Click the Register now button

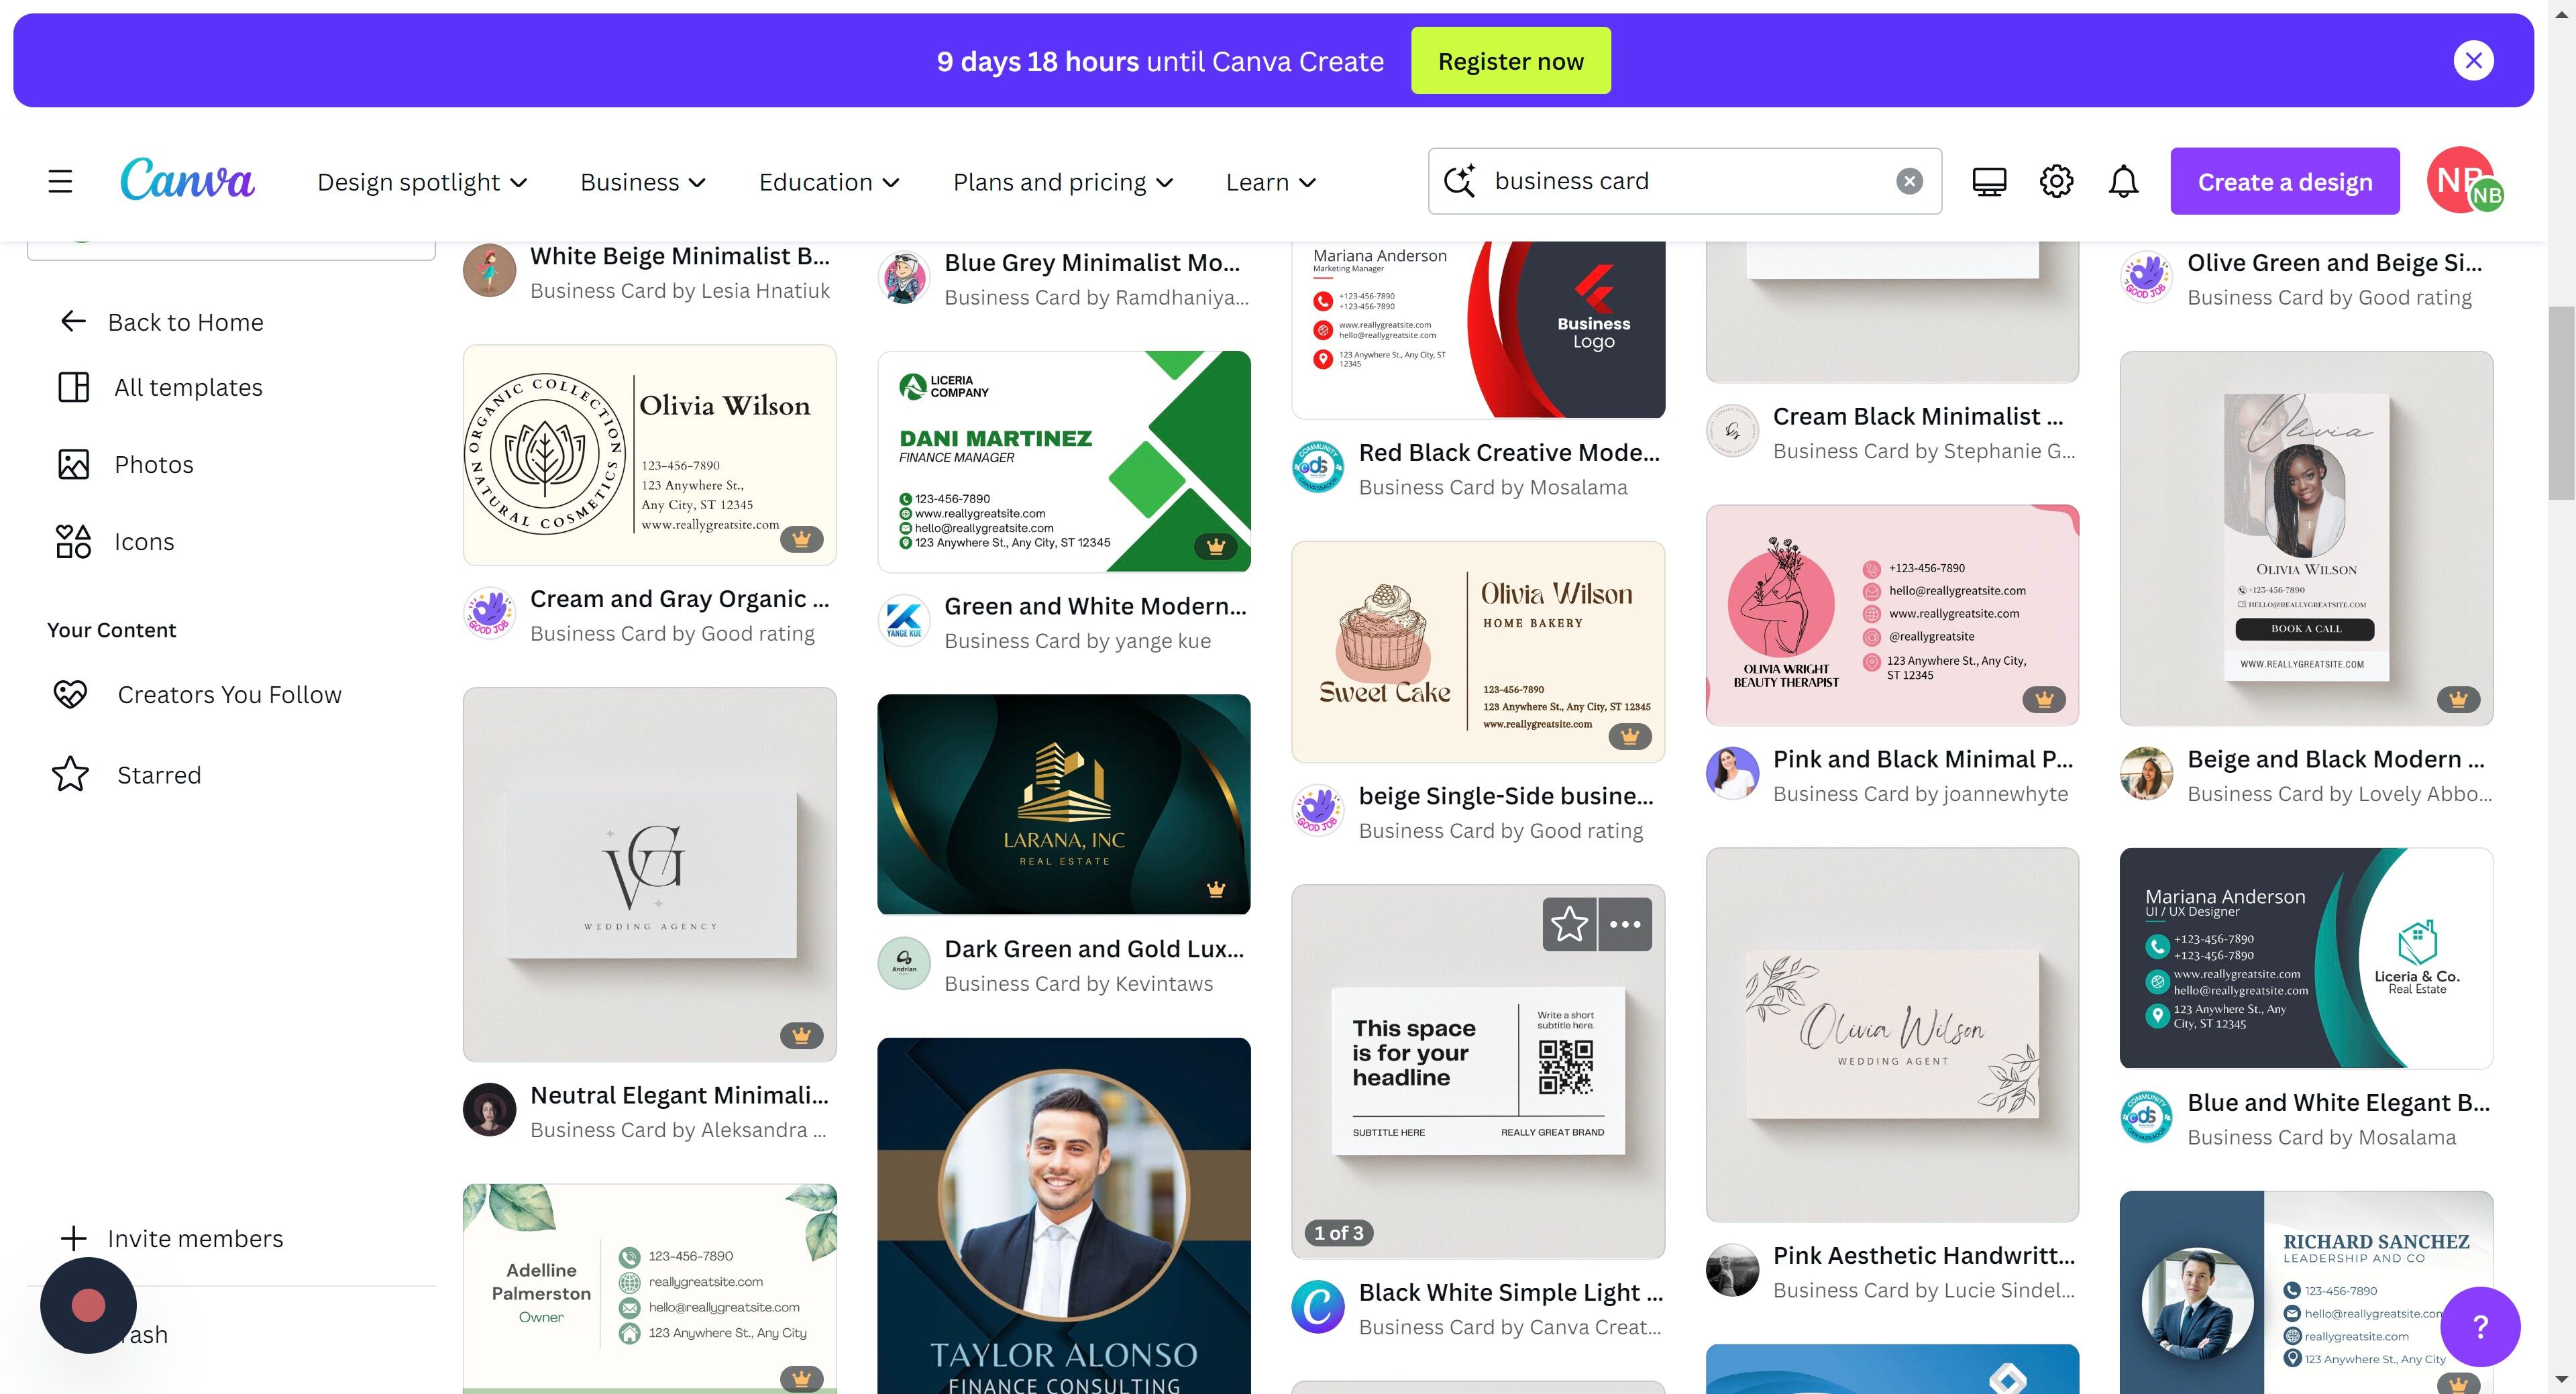(x=1510, y=61)
